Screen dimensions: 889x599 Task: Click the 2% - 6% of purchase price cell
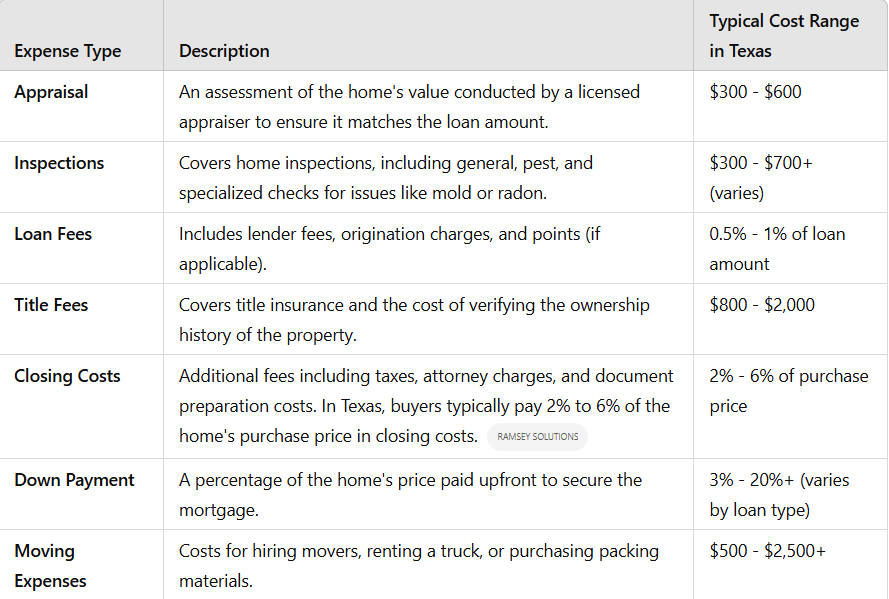(789, 391)
